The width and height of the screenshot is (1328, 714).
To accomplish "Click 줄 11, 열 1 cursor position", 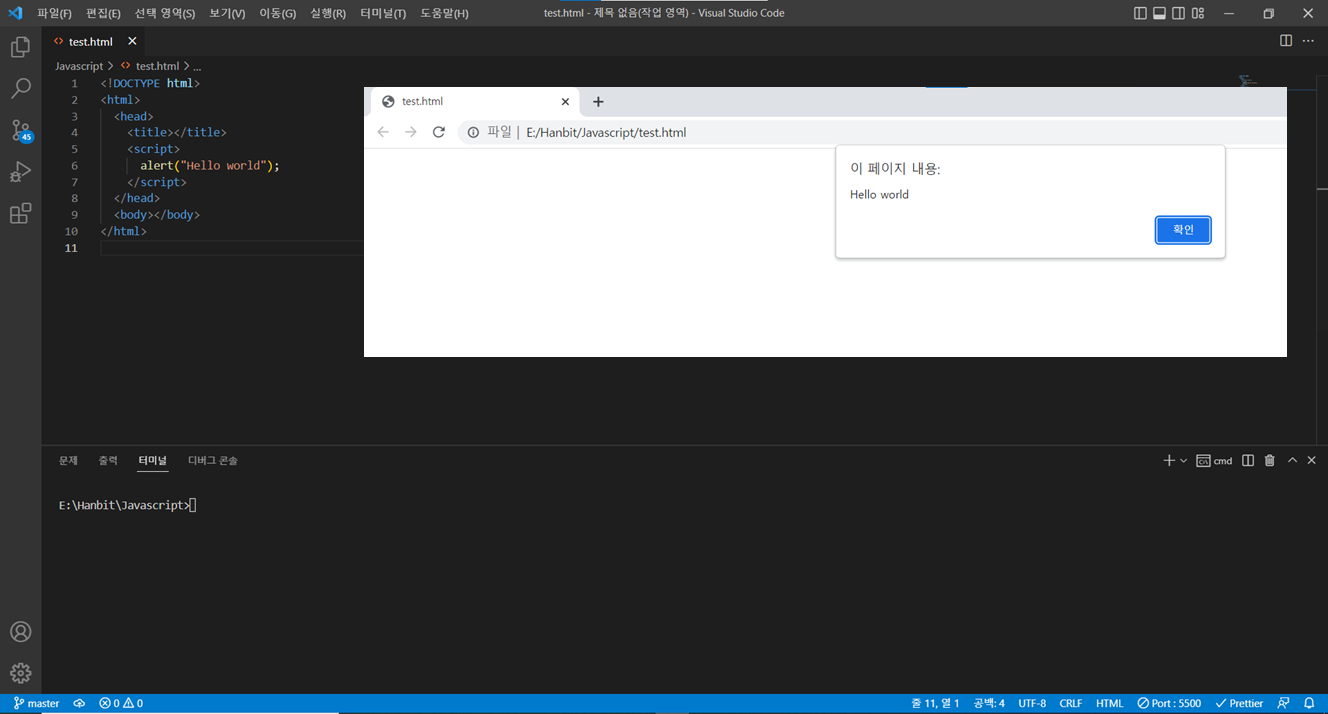I will (935, 703).
